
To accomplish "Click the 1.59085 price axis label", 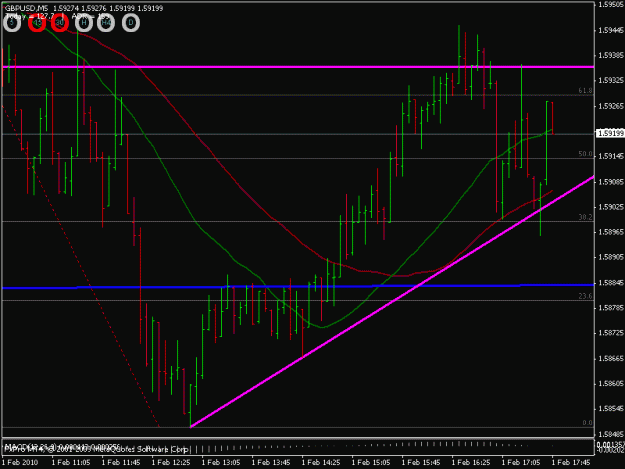I will [611, 182].
